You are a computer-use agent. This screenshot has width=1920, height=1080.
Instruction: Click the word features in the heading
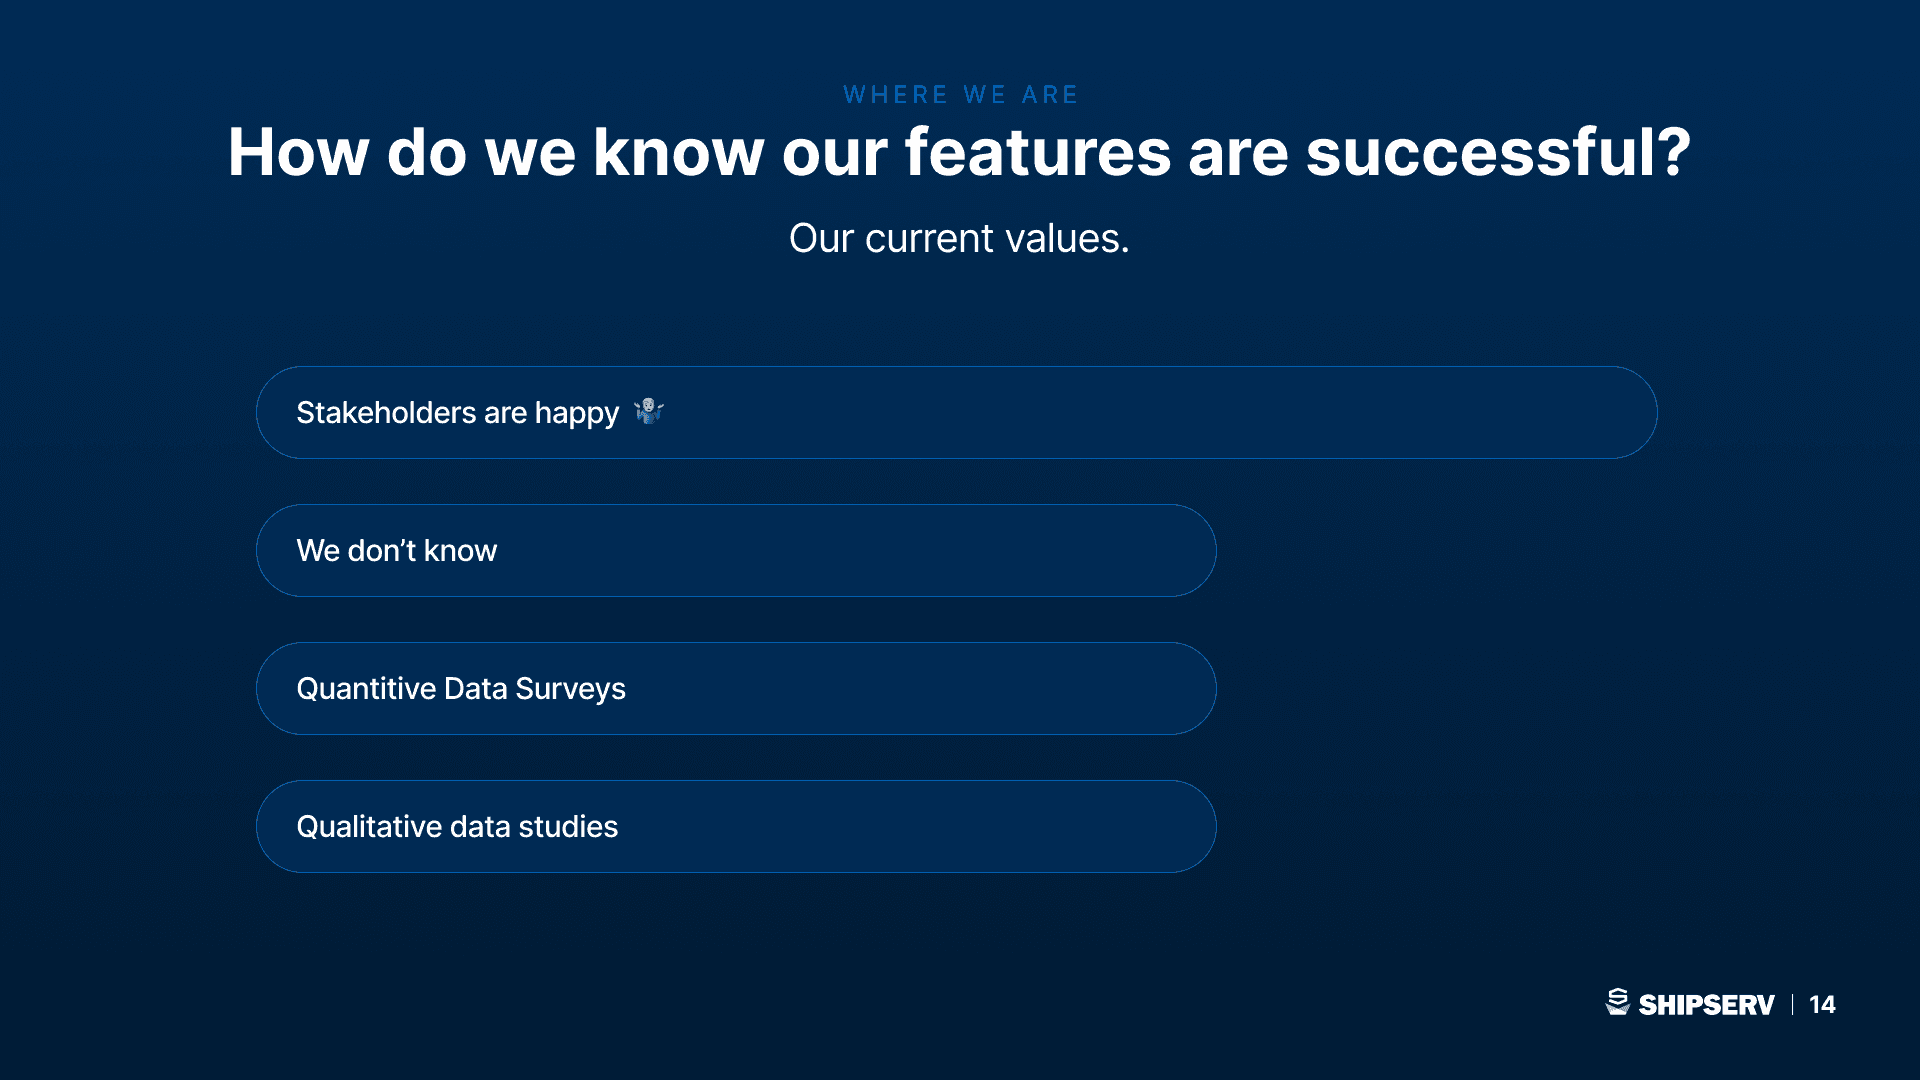[1038, 152]
